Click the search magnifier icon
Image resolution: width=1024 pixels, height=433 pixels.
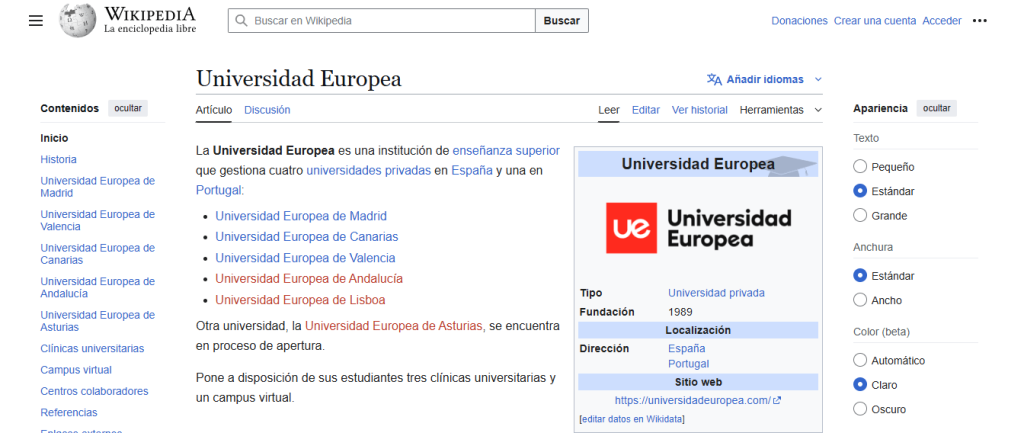(x=241, y=21)
